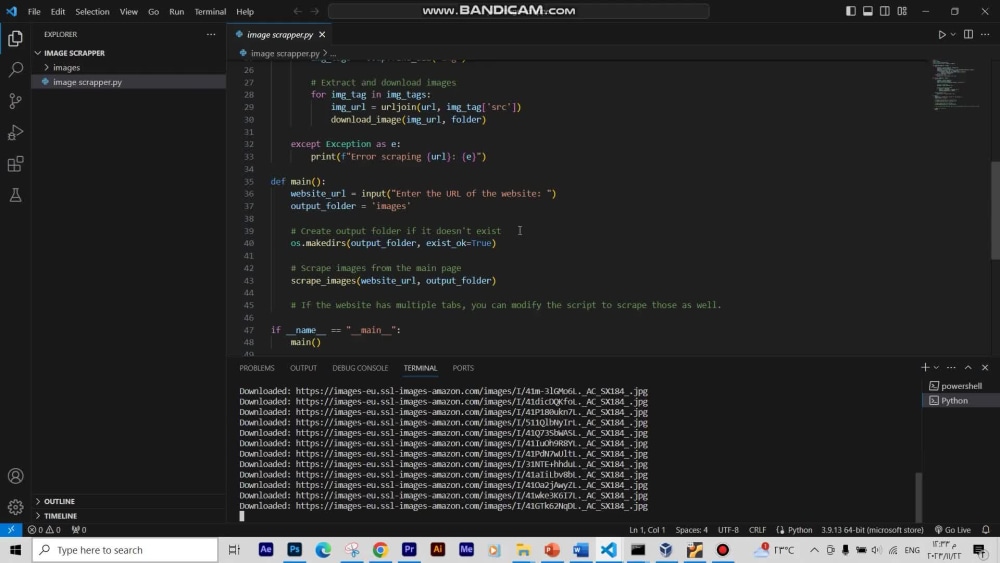Expand the OUTLINE section

(59, 501)
